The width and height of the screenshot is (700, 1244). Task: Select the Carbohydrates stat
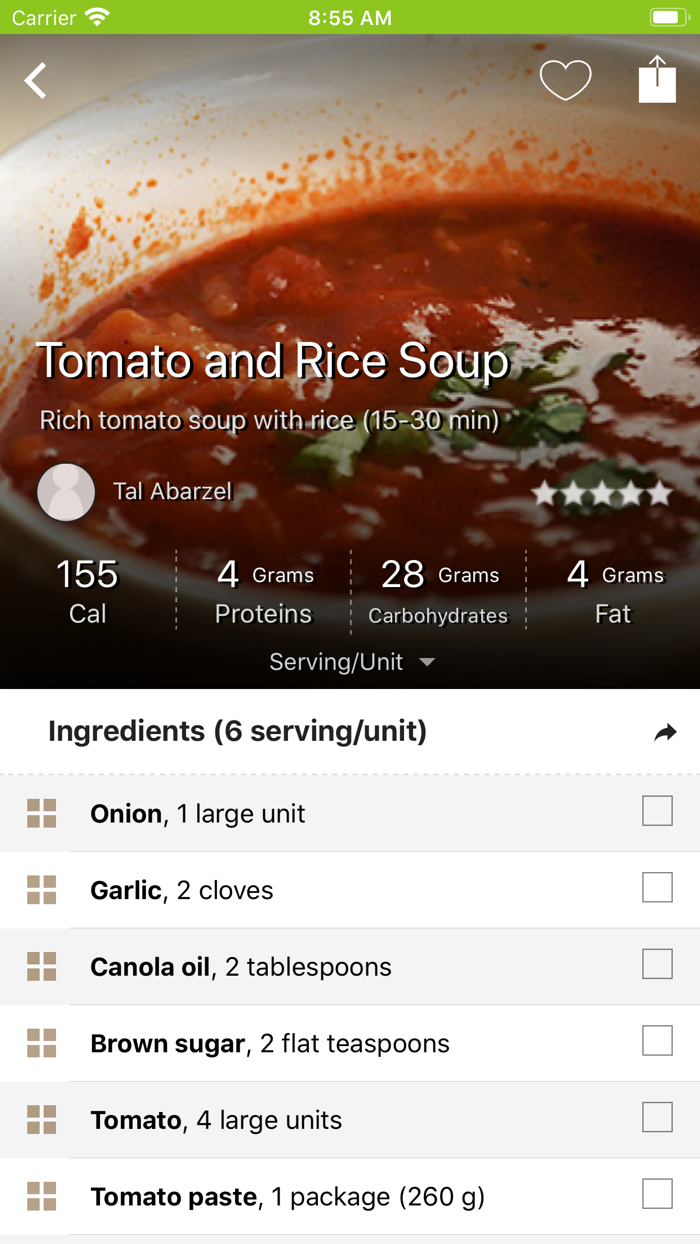pos(437,590)
